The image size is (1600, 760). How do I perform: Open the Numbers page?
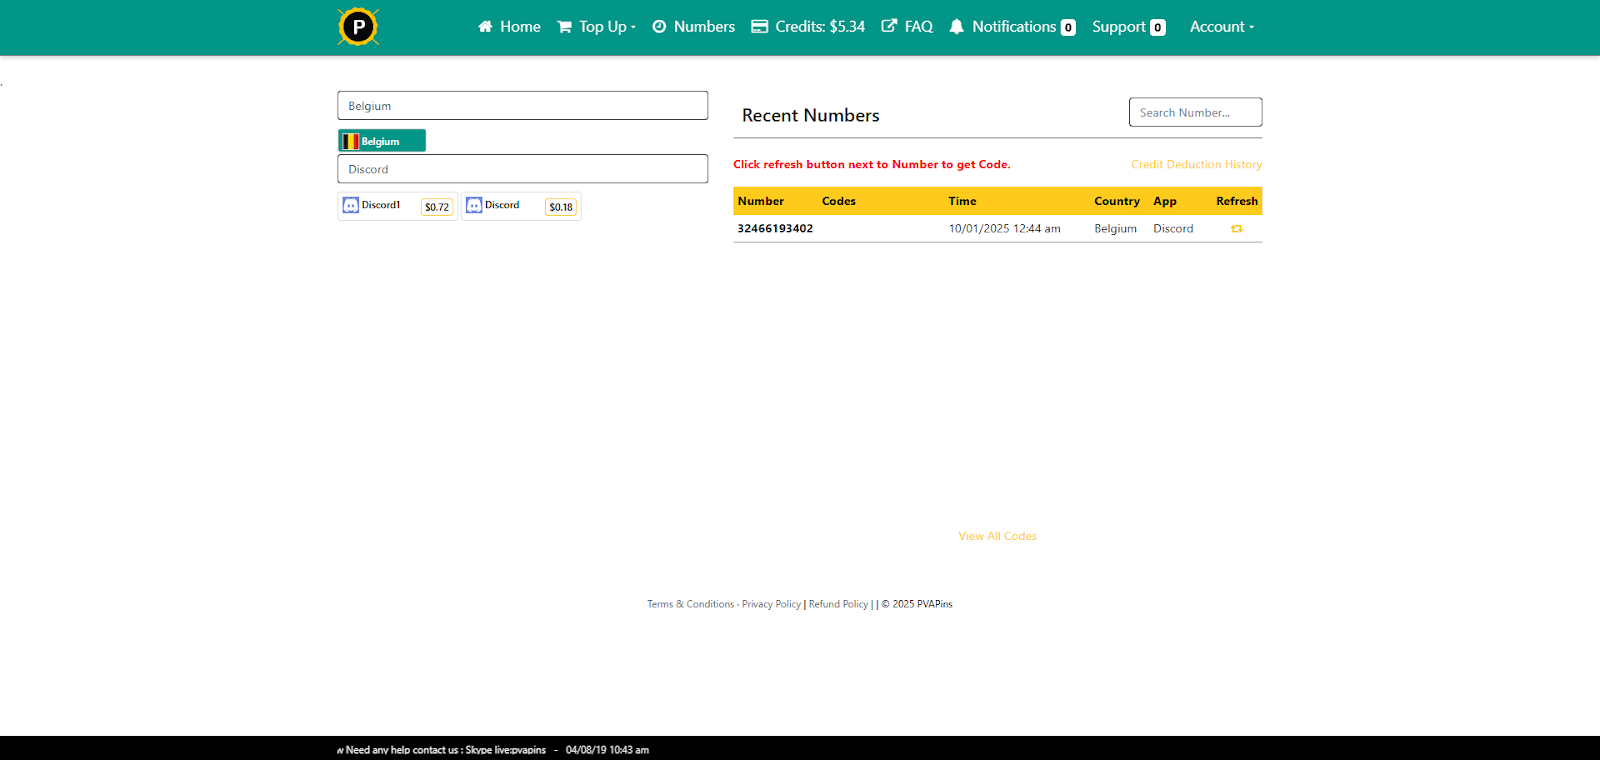(693, 27)
